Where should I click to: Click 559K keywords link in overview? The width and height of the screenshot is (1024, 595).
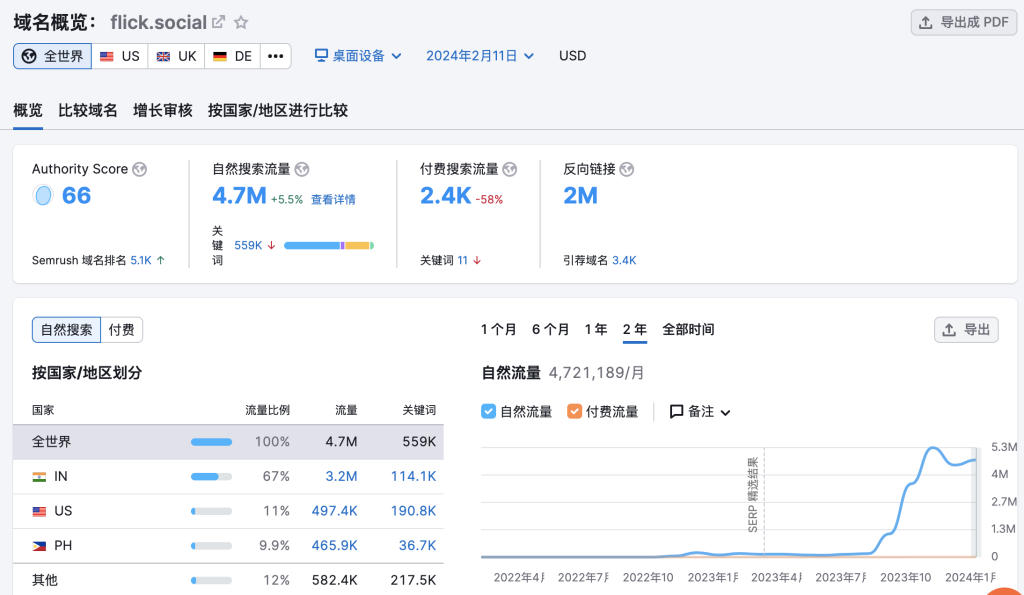coord(248,246)
